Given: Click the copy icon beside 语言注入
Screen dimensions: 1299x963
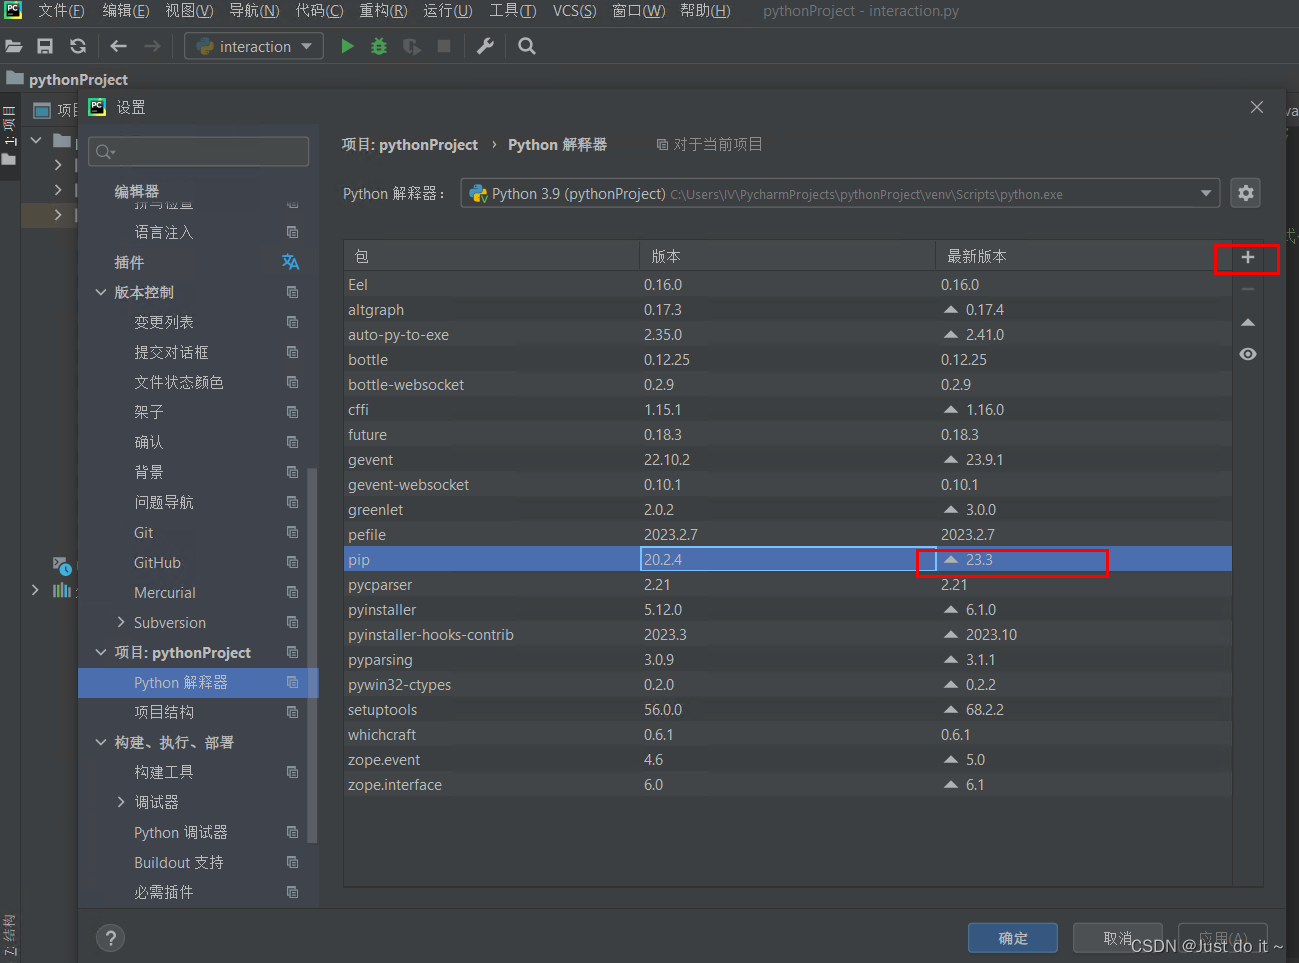Looking at the screenshot, I should click(292, 232).
